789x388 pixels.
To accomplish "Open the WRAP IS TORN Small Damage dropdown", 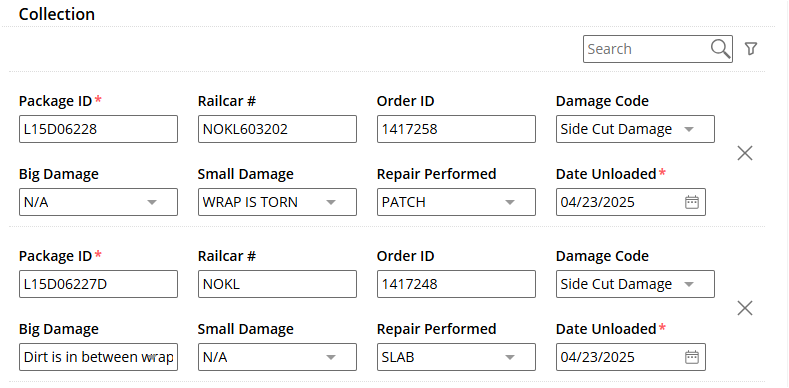I will click(x=277, y=202).
